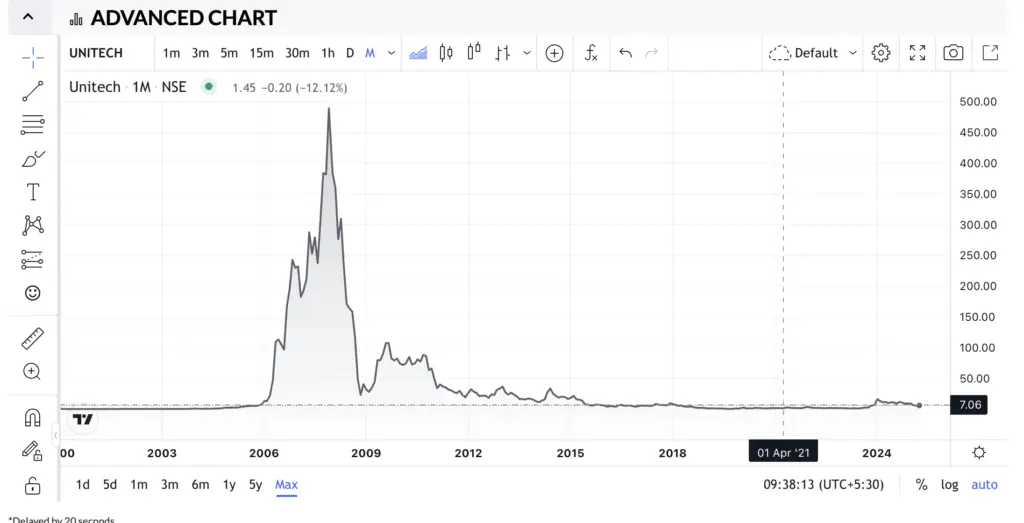Open chart settings gear icon
This screenshot has height=523, width=1024.
[881, 53]
